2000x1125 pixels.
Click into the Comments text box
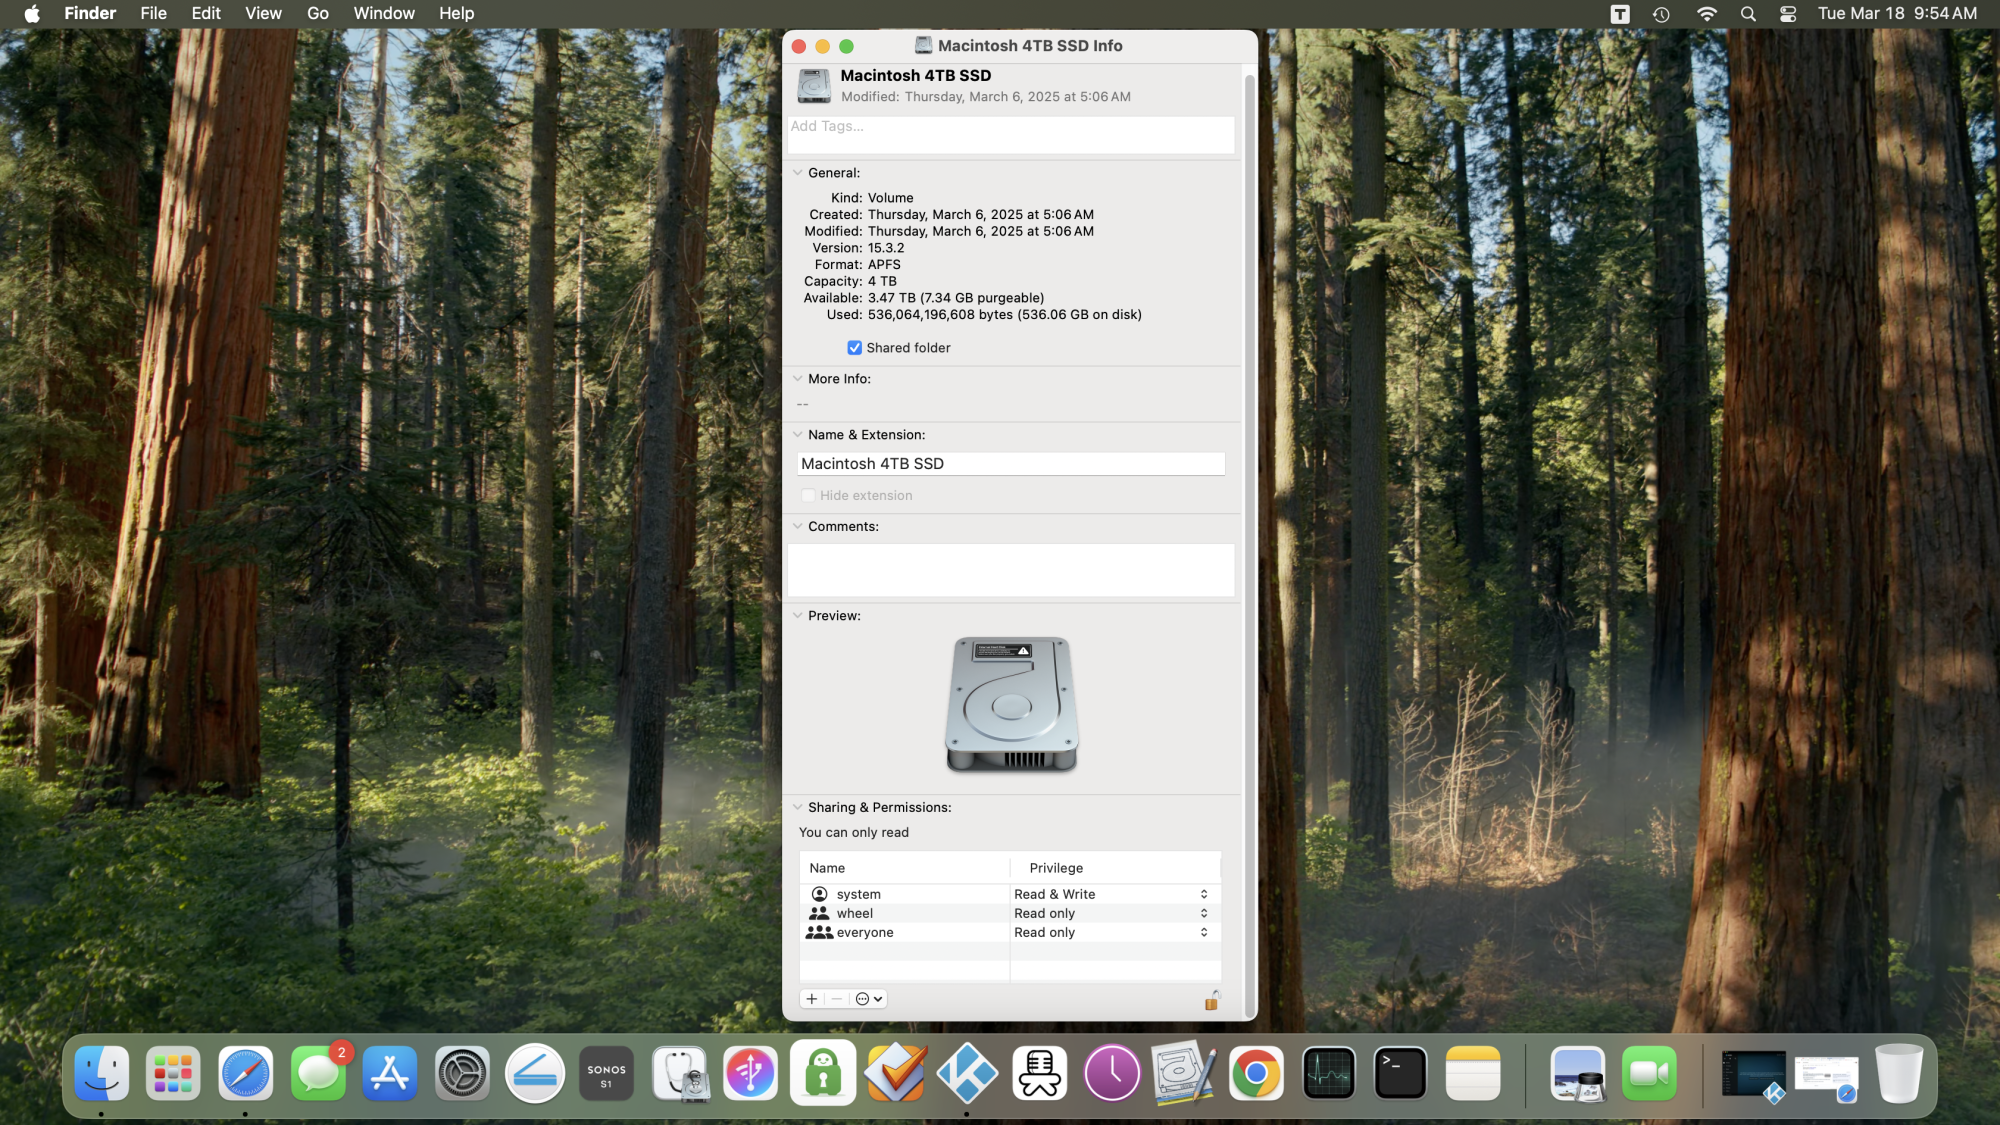tap(1010, 570)
